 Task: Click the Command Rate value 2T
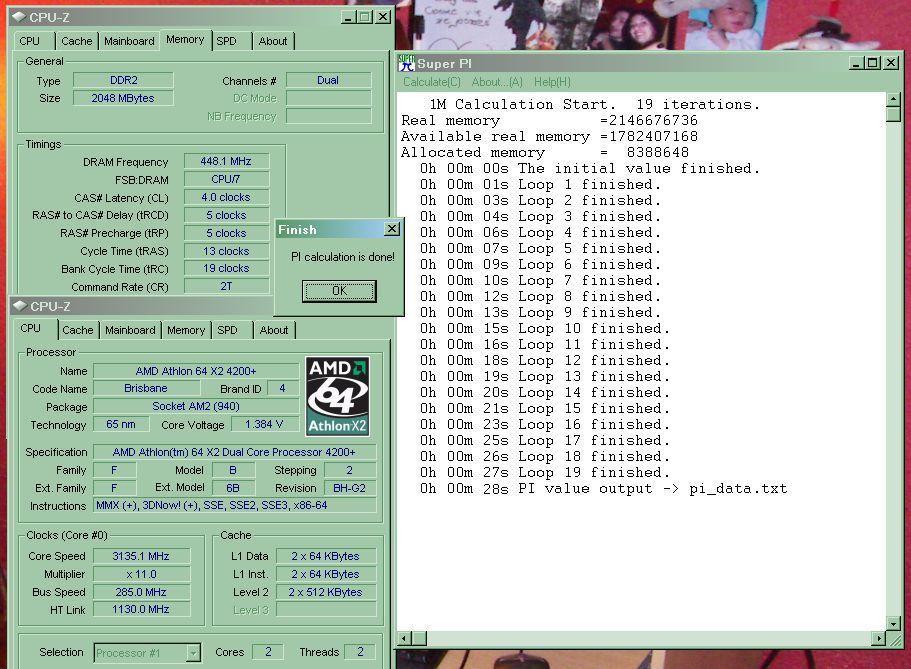click(226, 286)
